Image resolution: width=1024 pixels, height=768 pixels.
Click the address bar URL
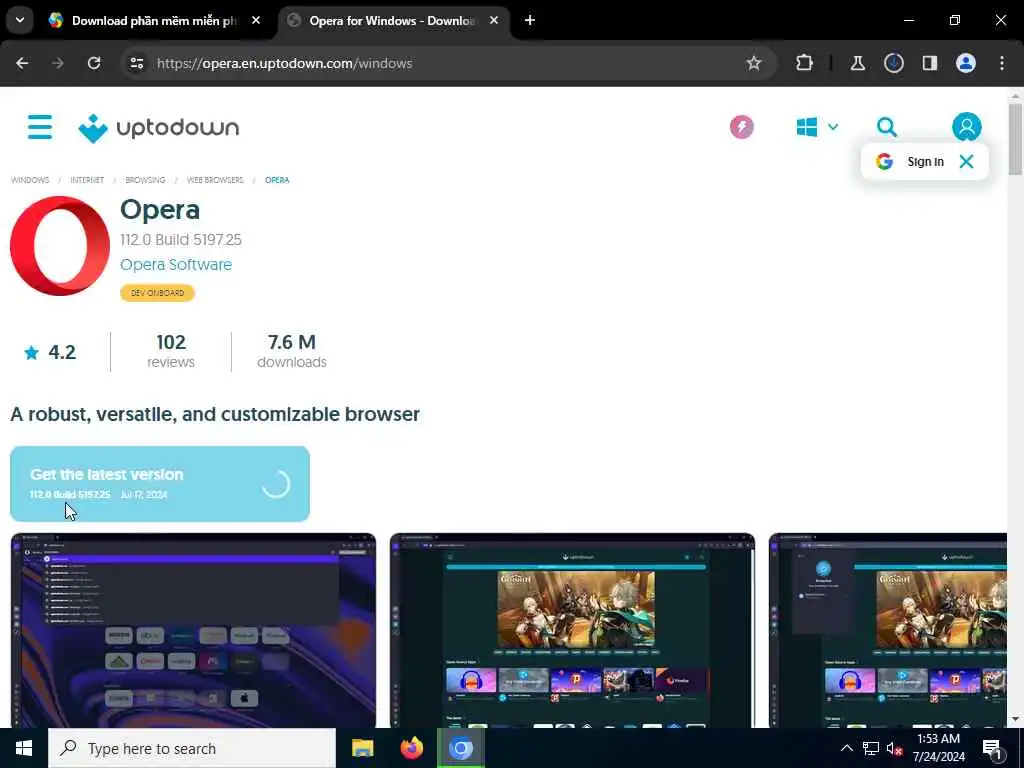pos(285,63)
